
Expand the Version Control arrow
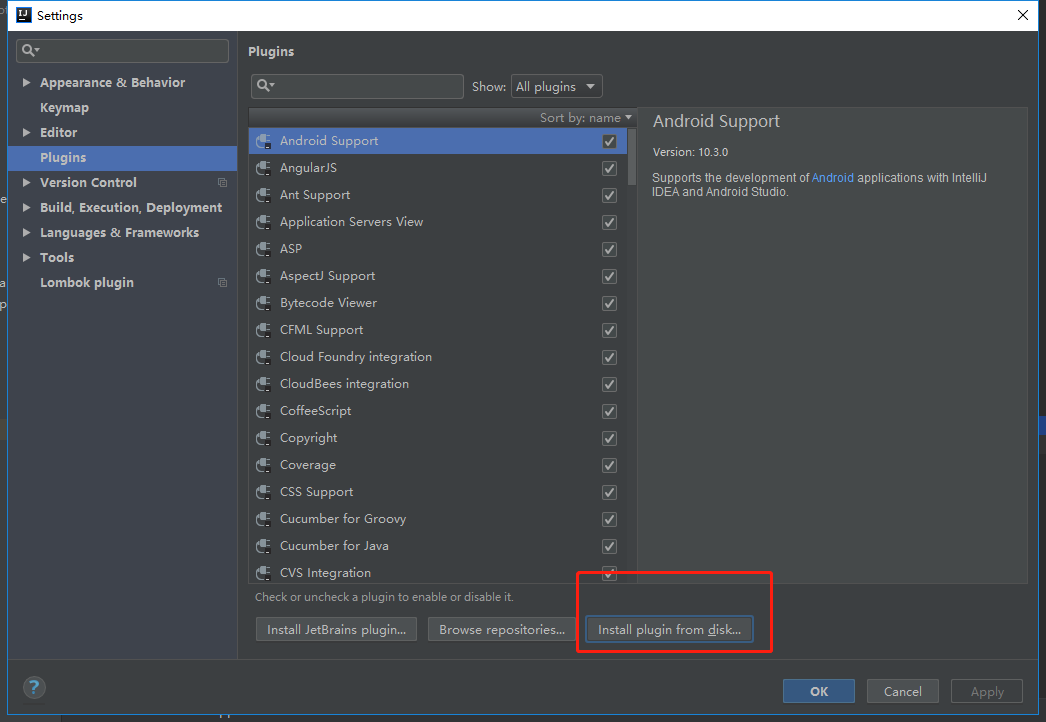pyautogui.click(x=27, y=183)
